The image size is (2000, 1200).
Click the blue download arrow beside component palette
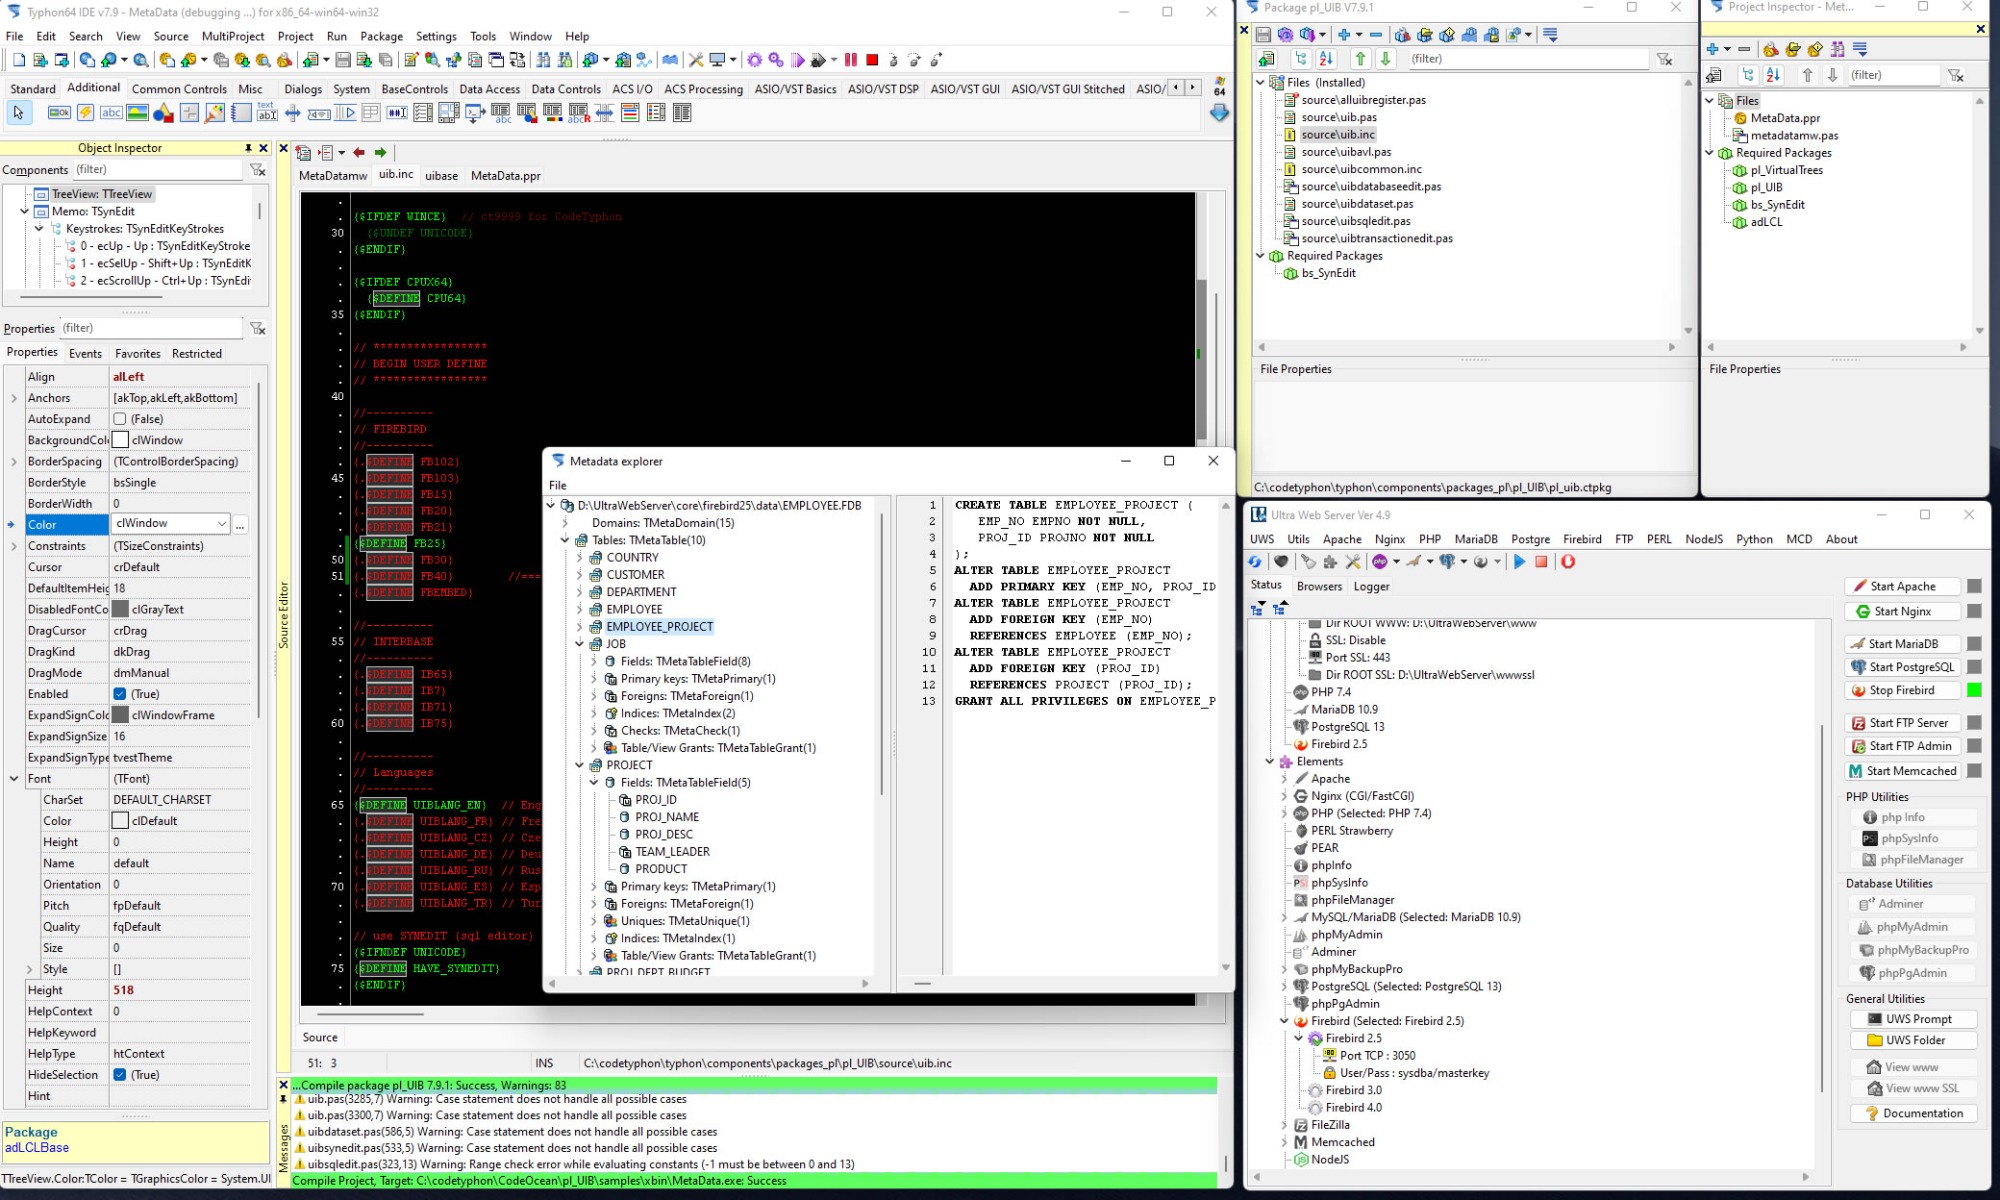(x=1219, y=113)
